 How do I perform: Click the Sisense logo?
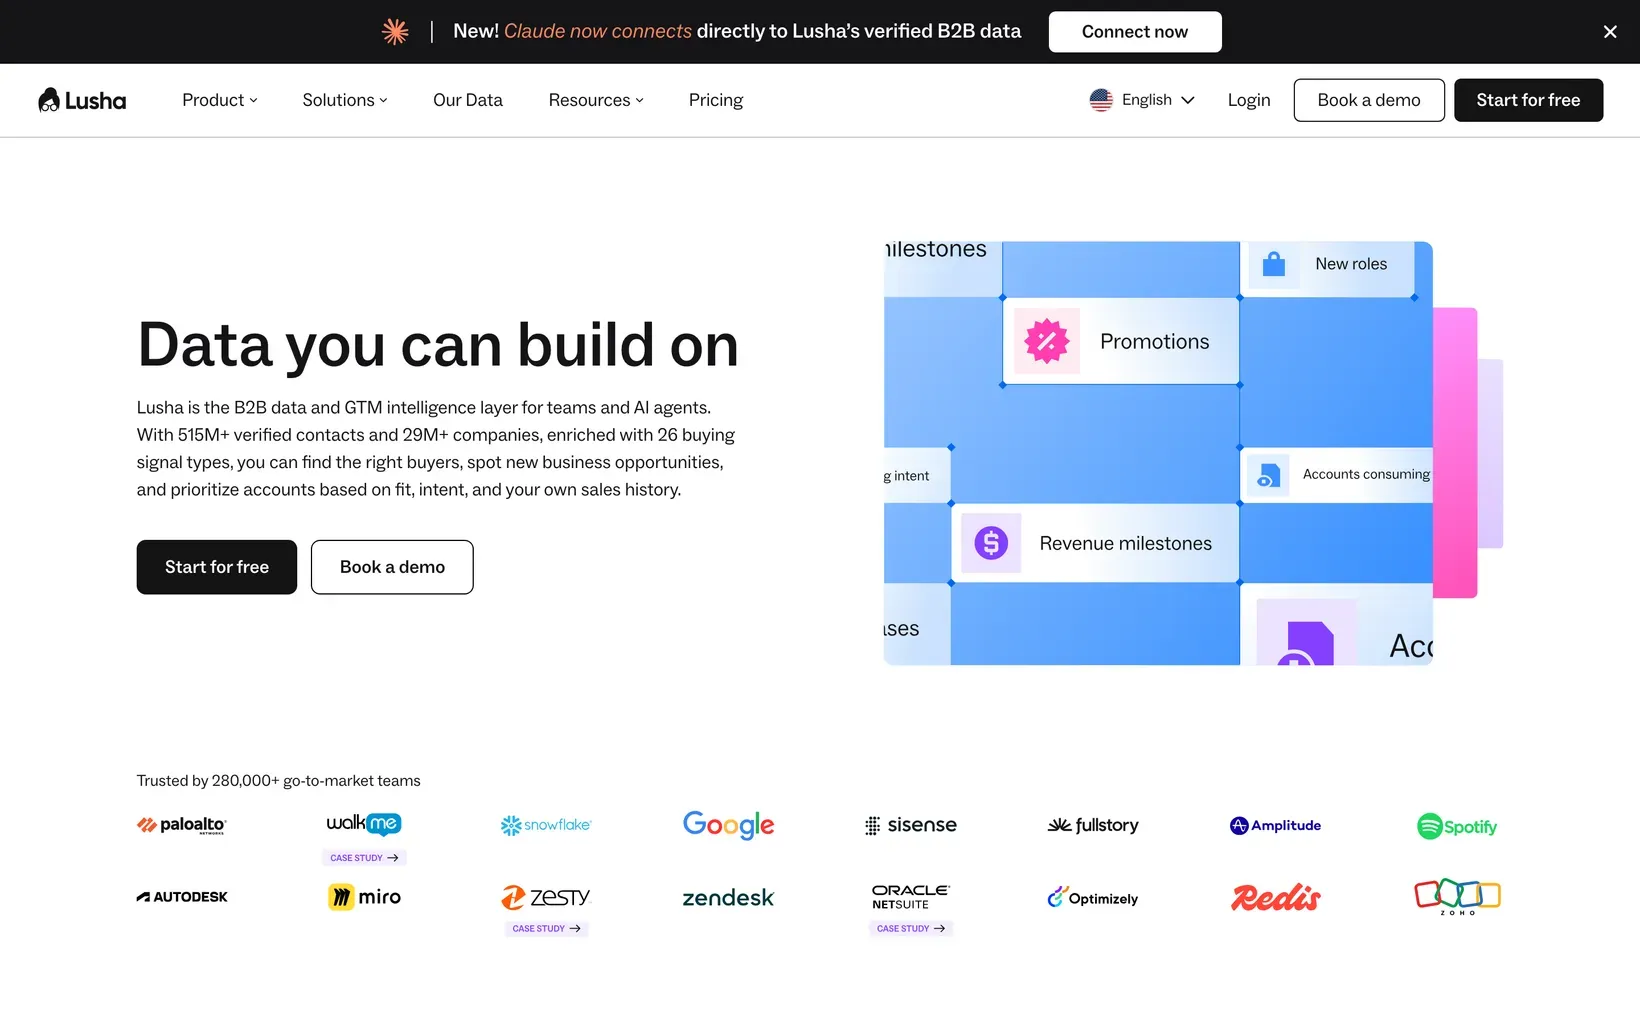pyautogui.click(x=911, y=825)
